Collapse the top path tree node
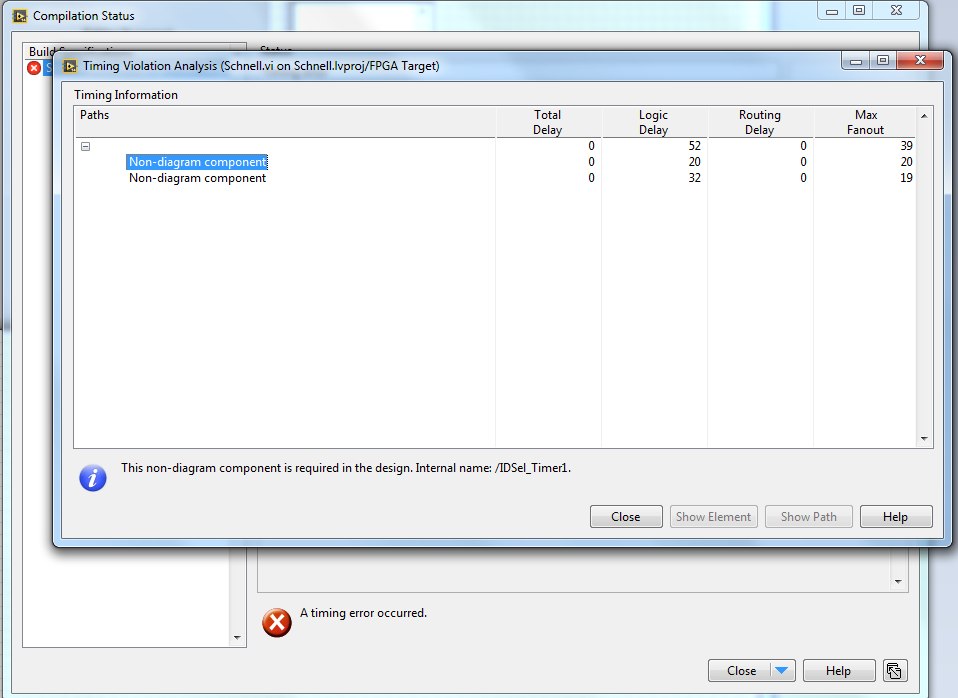958x698 pixels. pos(86,147)
